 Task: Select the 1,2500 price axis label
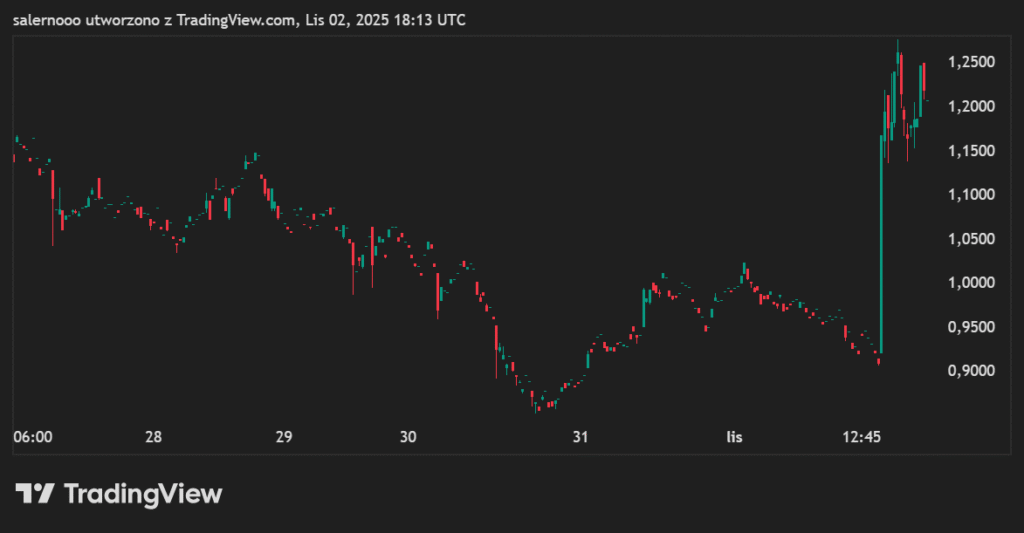[970, 62]
